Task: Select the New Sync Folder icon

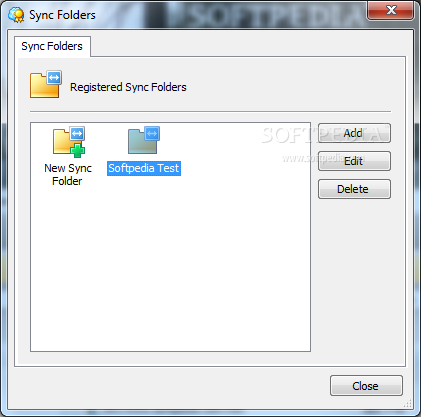Action: pos(69,142)
